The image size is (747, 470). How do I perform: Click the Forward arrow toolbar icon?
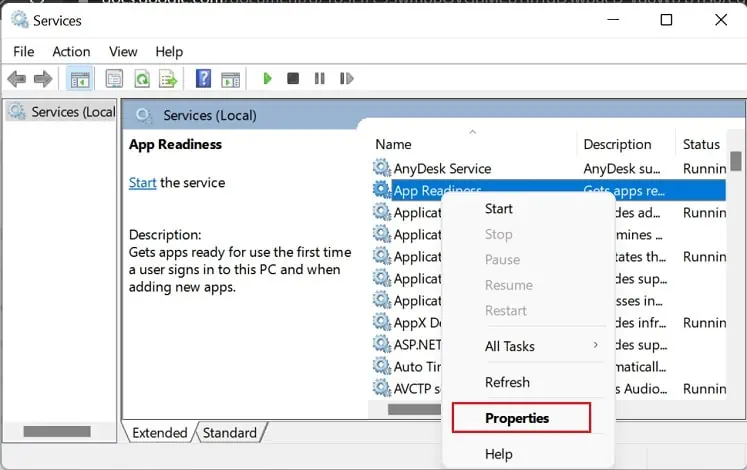click(x=43, y=79)
